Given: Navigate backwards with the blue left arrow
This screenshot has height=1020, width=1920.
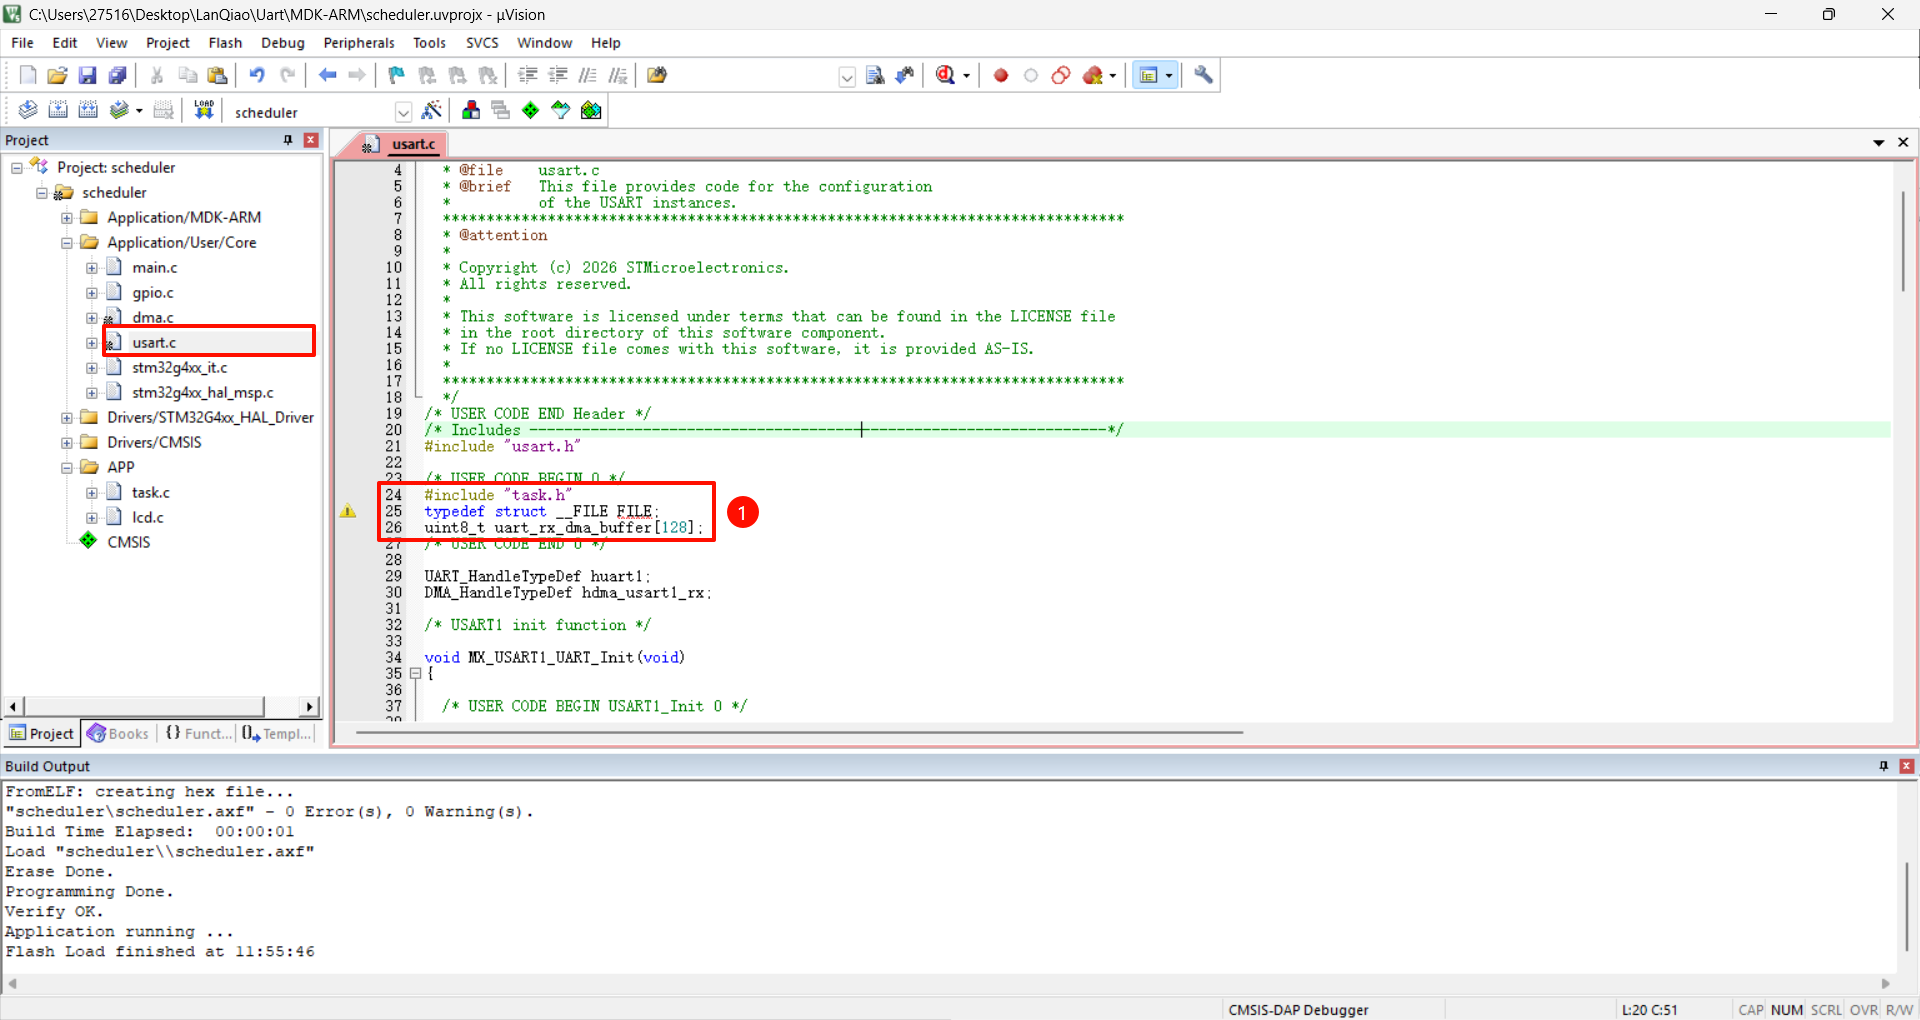Looking at the screenshot, I should coord(327,75).
